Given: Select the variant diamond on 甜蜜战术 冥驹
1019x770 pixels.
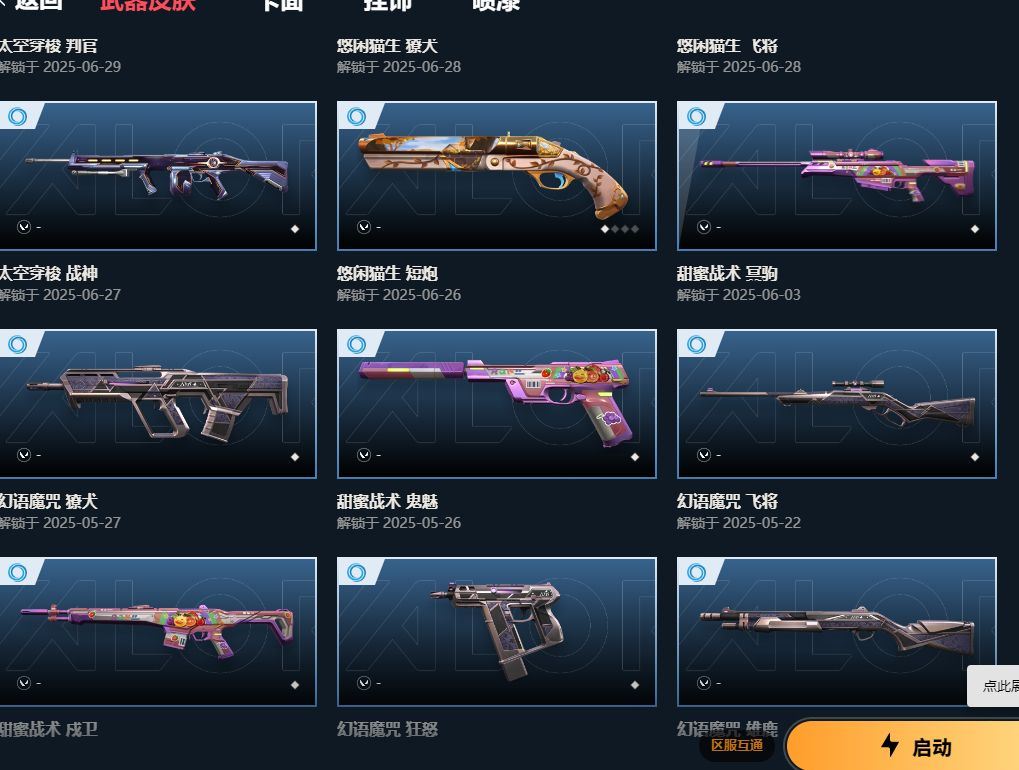Looking at the screenshot, I should pos(975,229).
